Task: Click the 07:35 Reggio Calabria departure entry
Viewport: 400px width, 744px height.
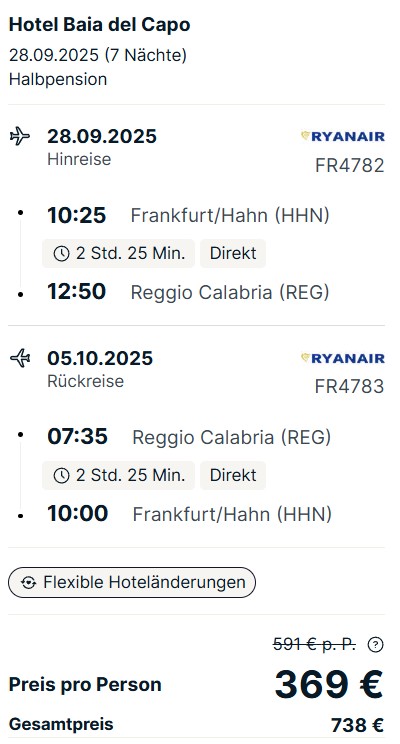Action: pos(189,437)
